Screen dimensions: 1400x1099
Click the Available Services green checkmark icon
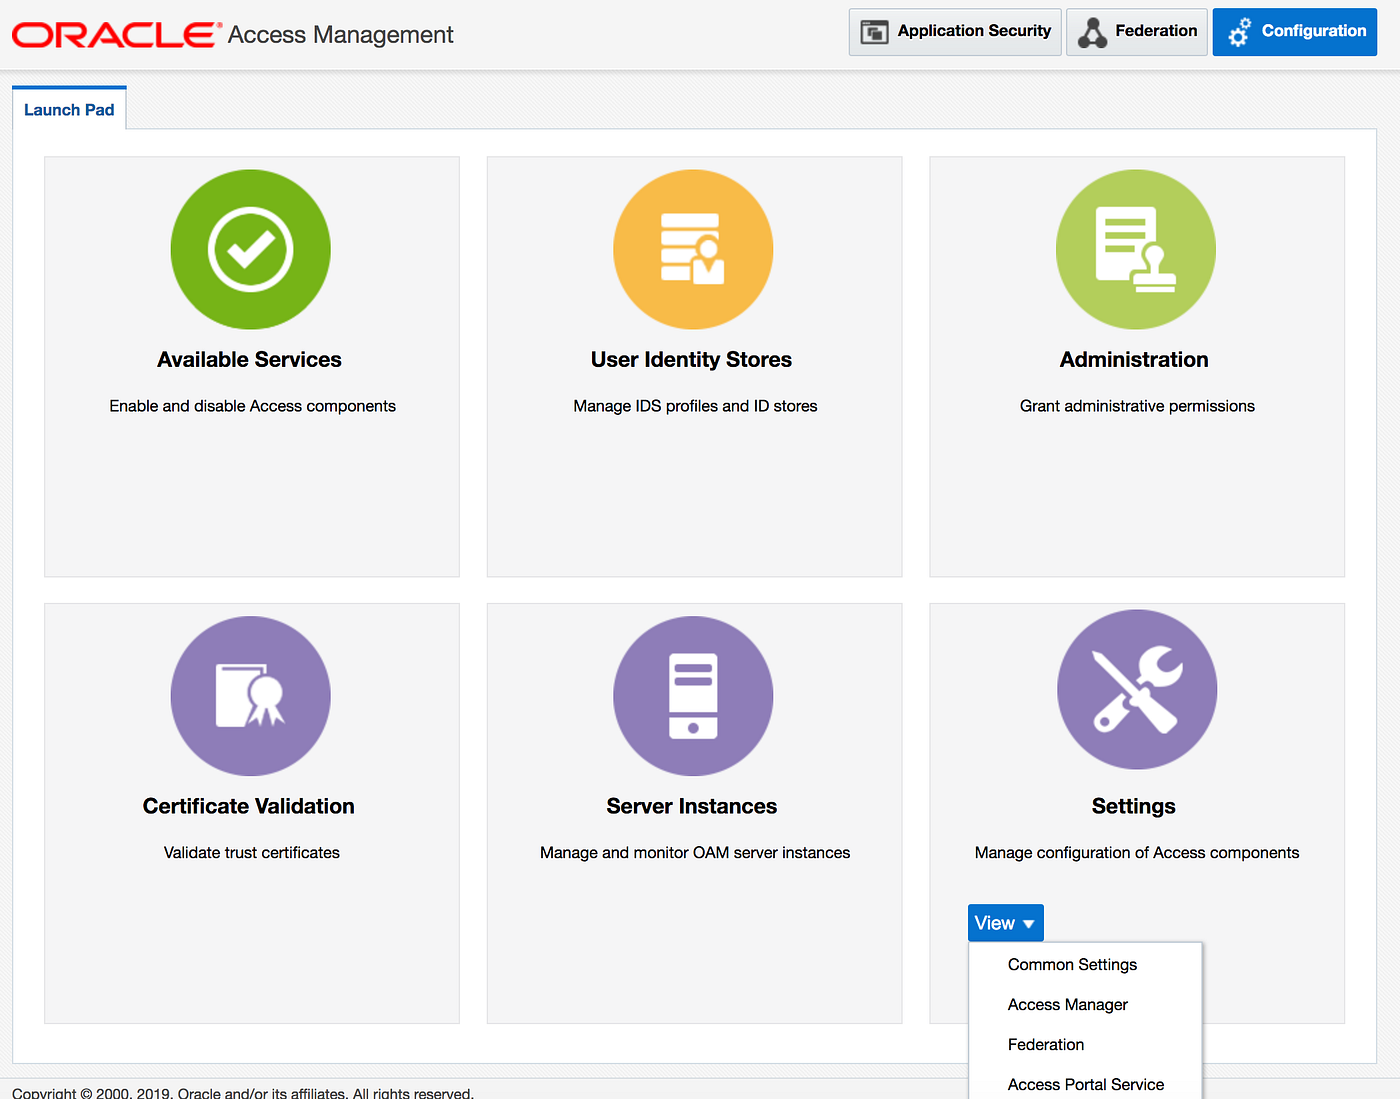pyautogui.click(x=250, y=249)
